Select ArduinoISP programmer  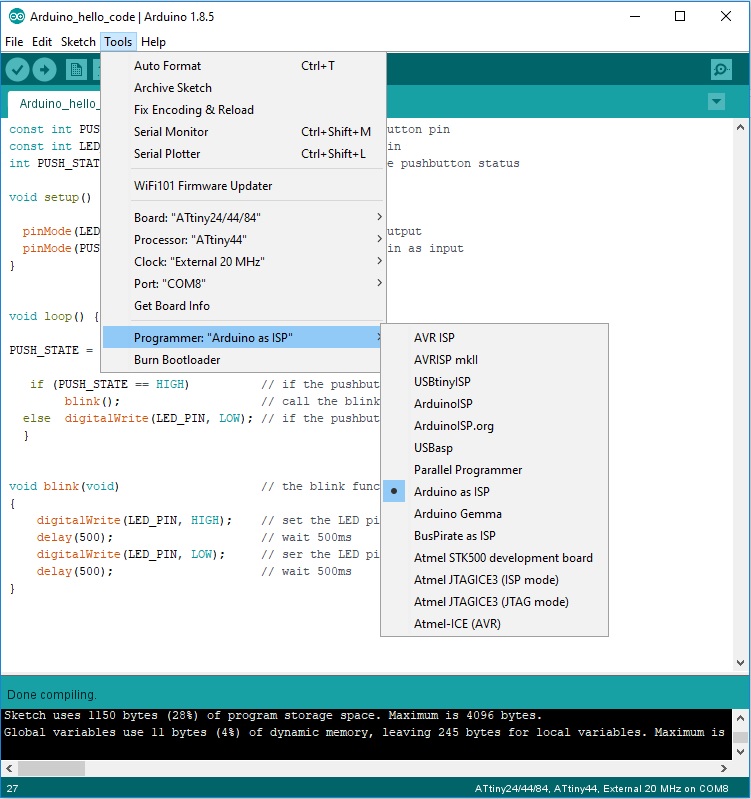tap(494, 403)
